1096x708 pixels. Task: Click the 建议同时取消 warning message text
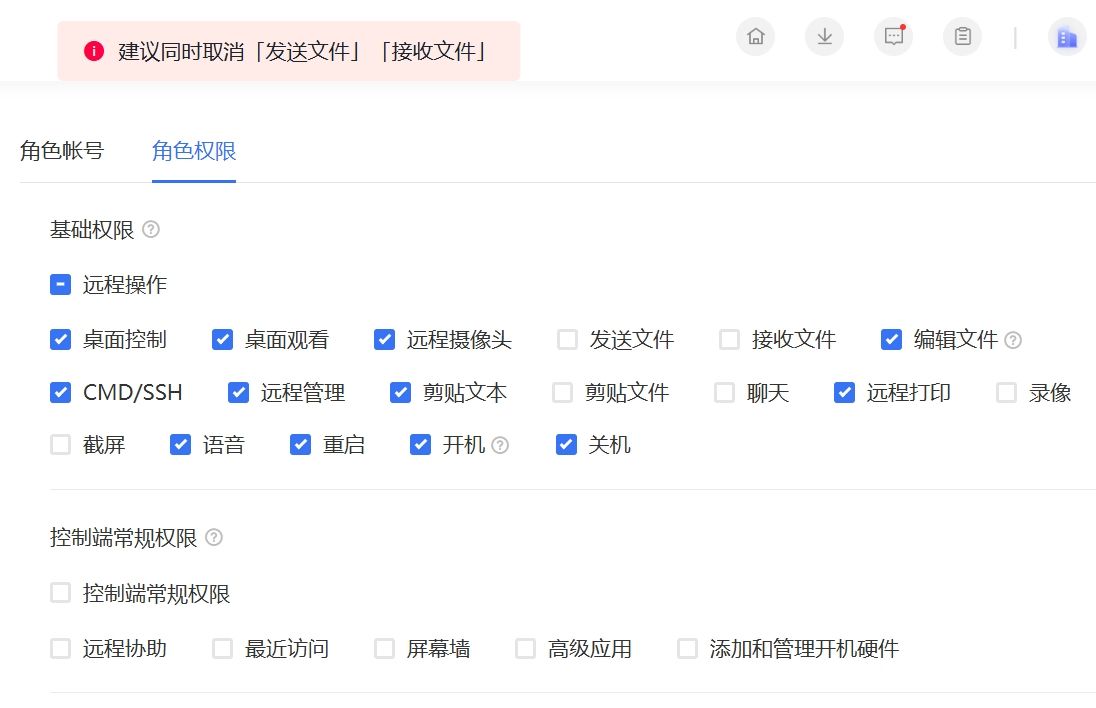click(302, 51)
